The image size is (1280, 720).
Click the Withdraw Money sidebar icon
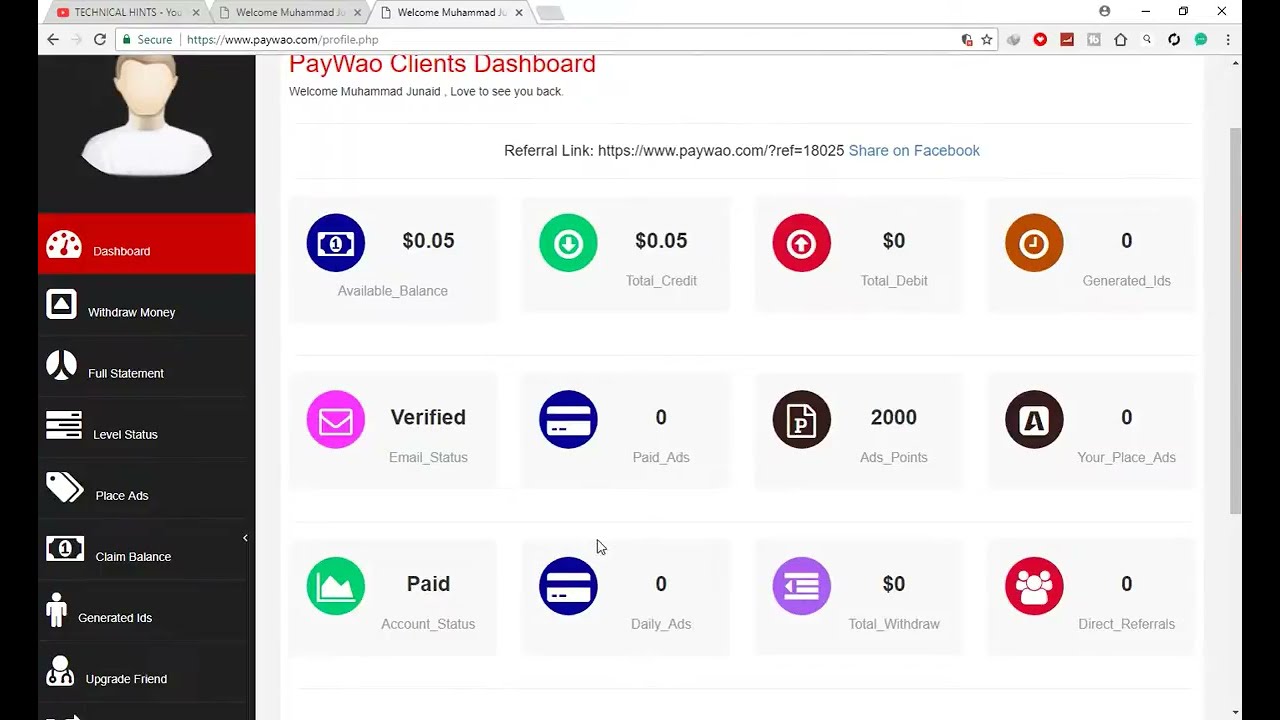(x=61, y=305)
